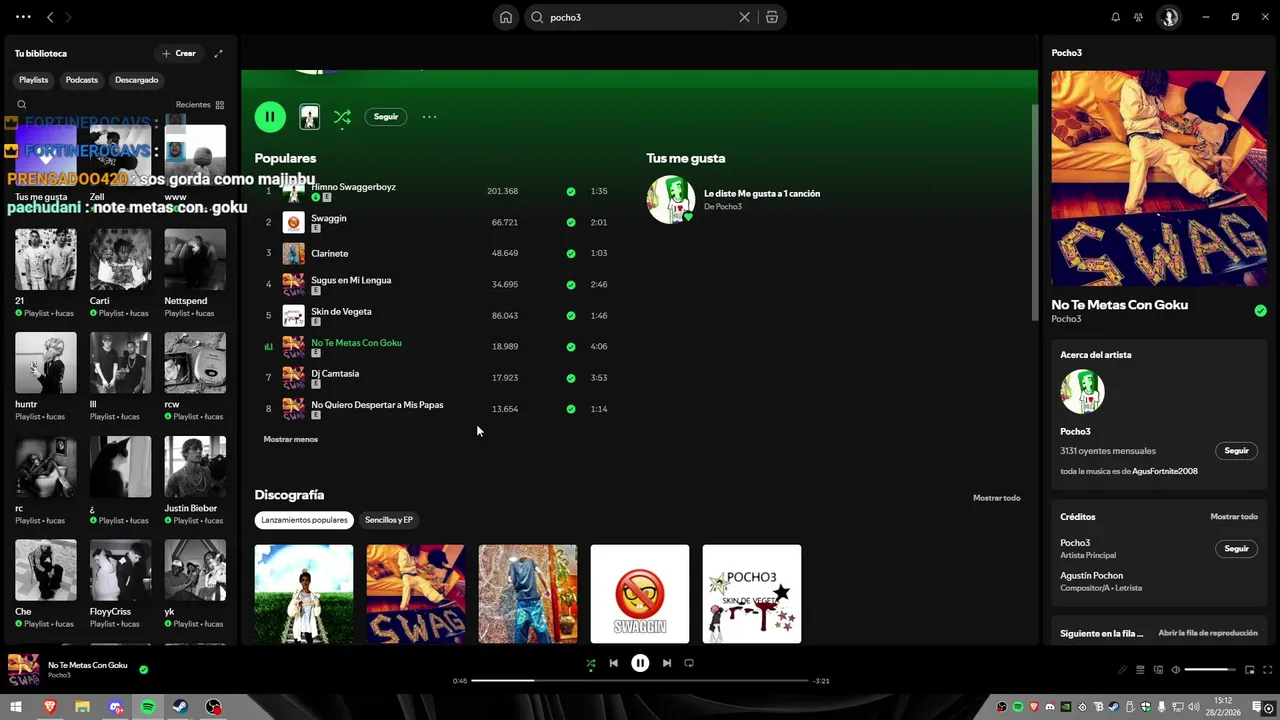Toggle saved checkmark for Clarinete
The image size is (1280, 720).
click(x=571, y=253)
